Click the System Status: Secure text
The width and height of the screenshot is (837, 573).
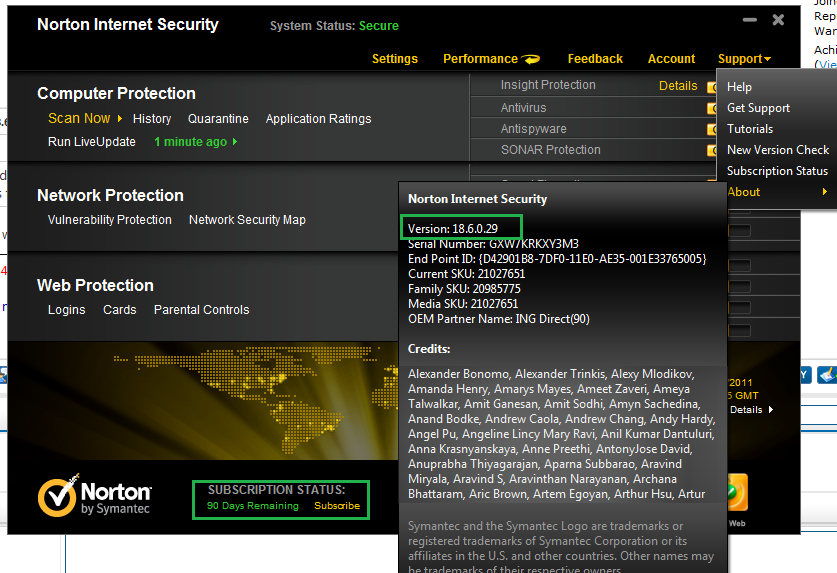334,26
